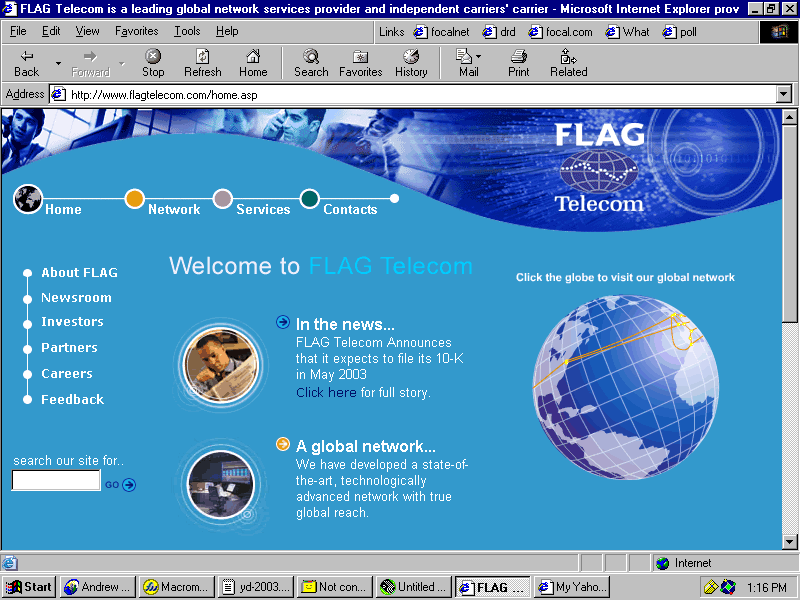The image size is (800, 600).
Task: Open the Back button history dropdown arrow
Action: click(x=58, y=64)
